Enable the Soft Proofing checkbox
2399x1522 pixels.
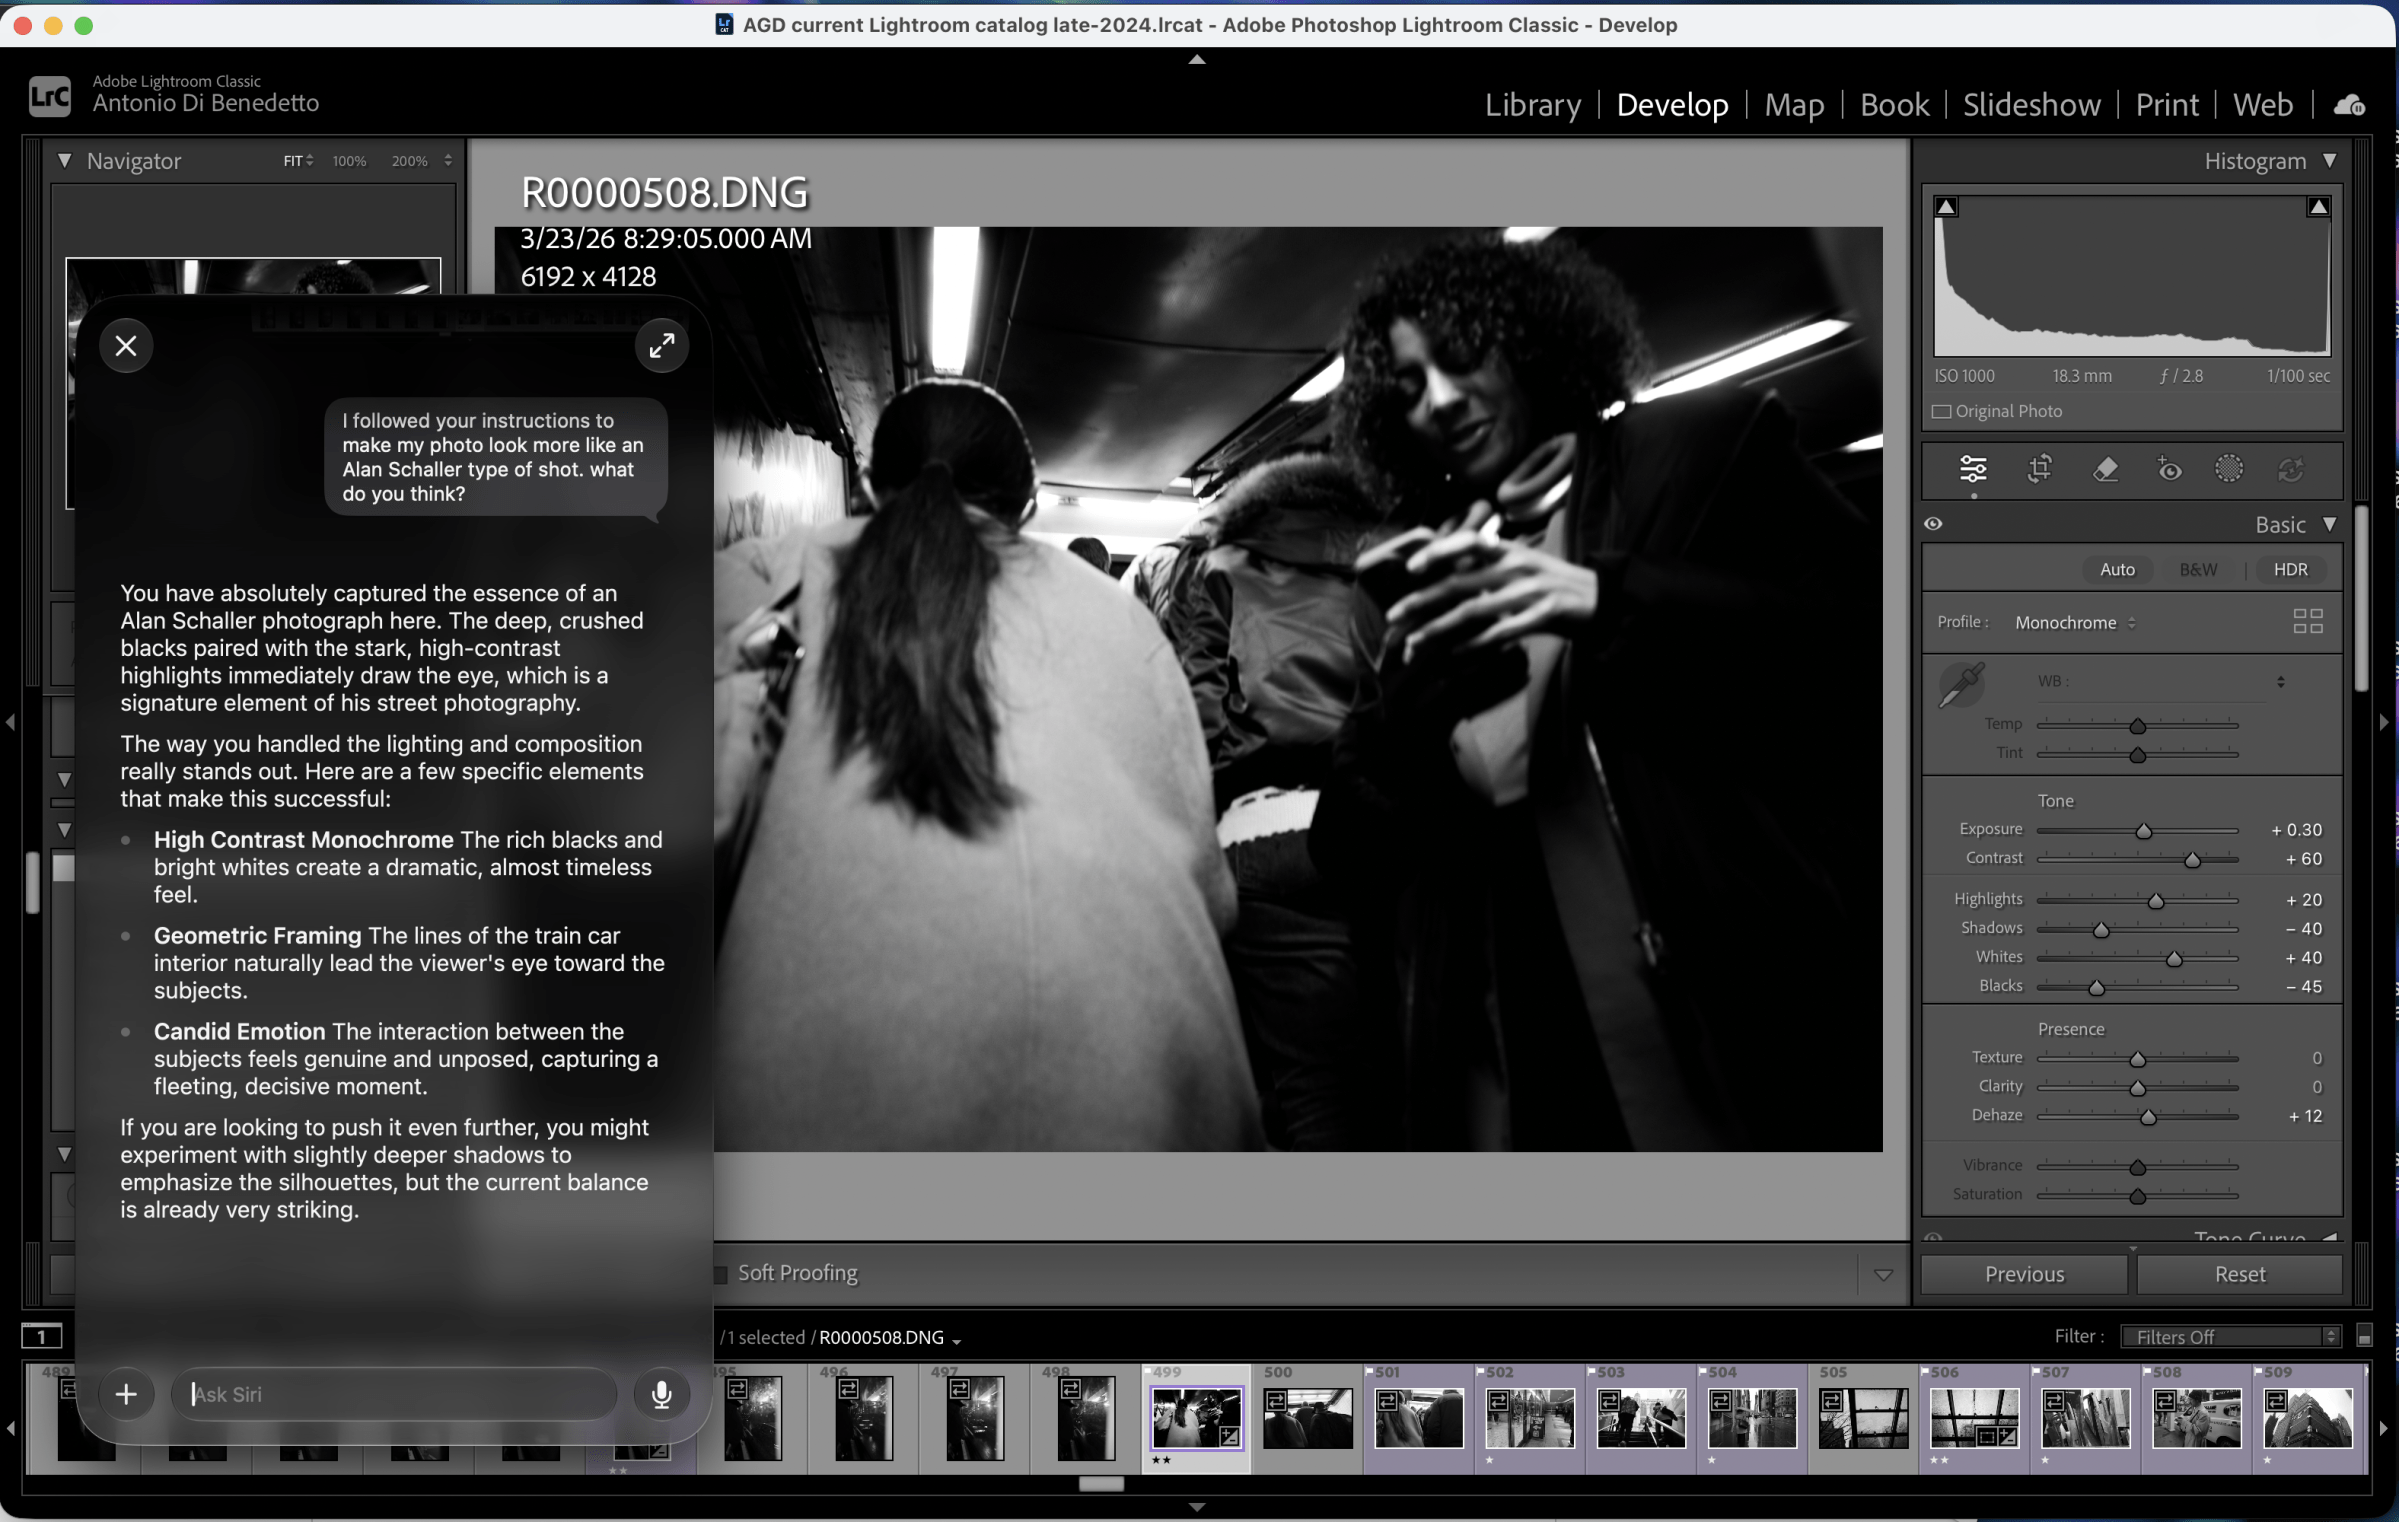(x=720, y=1274)
